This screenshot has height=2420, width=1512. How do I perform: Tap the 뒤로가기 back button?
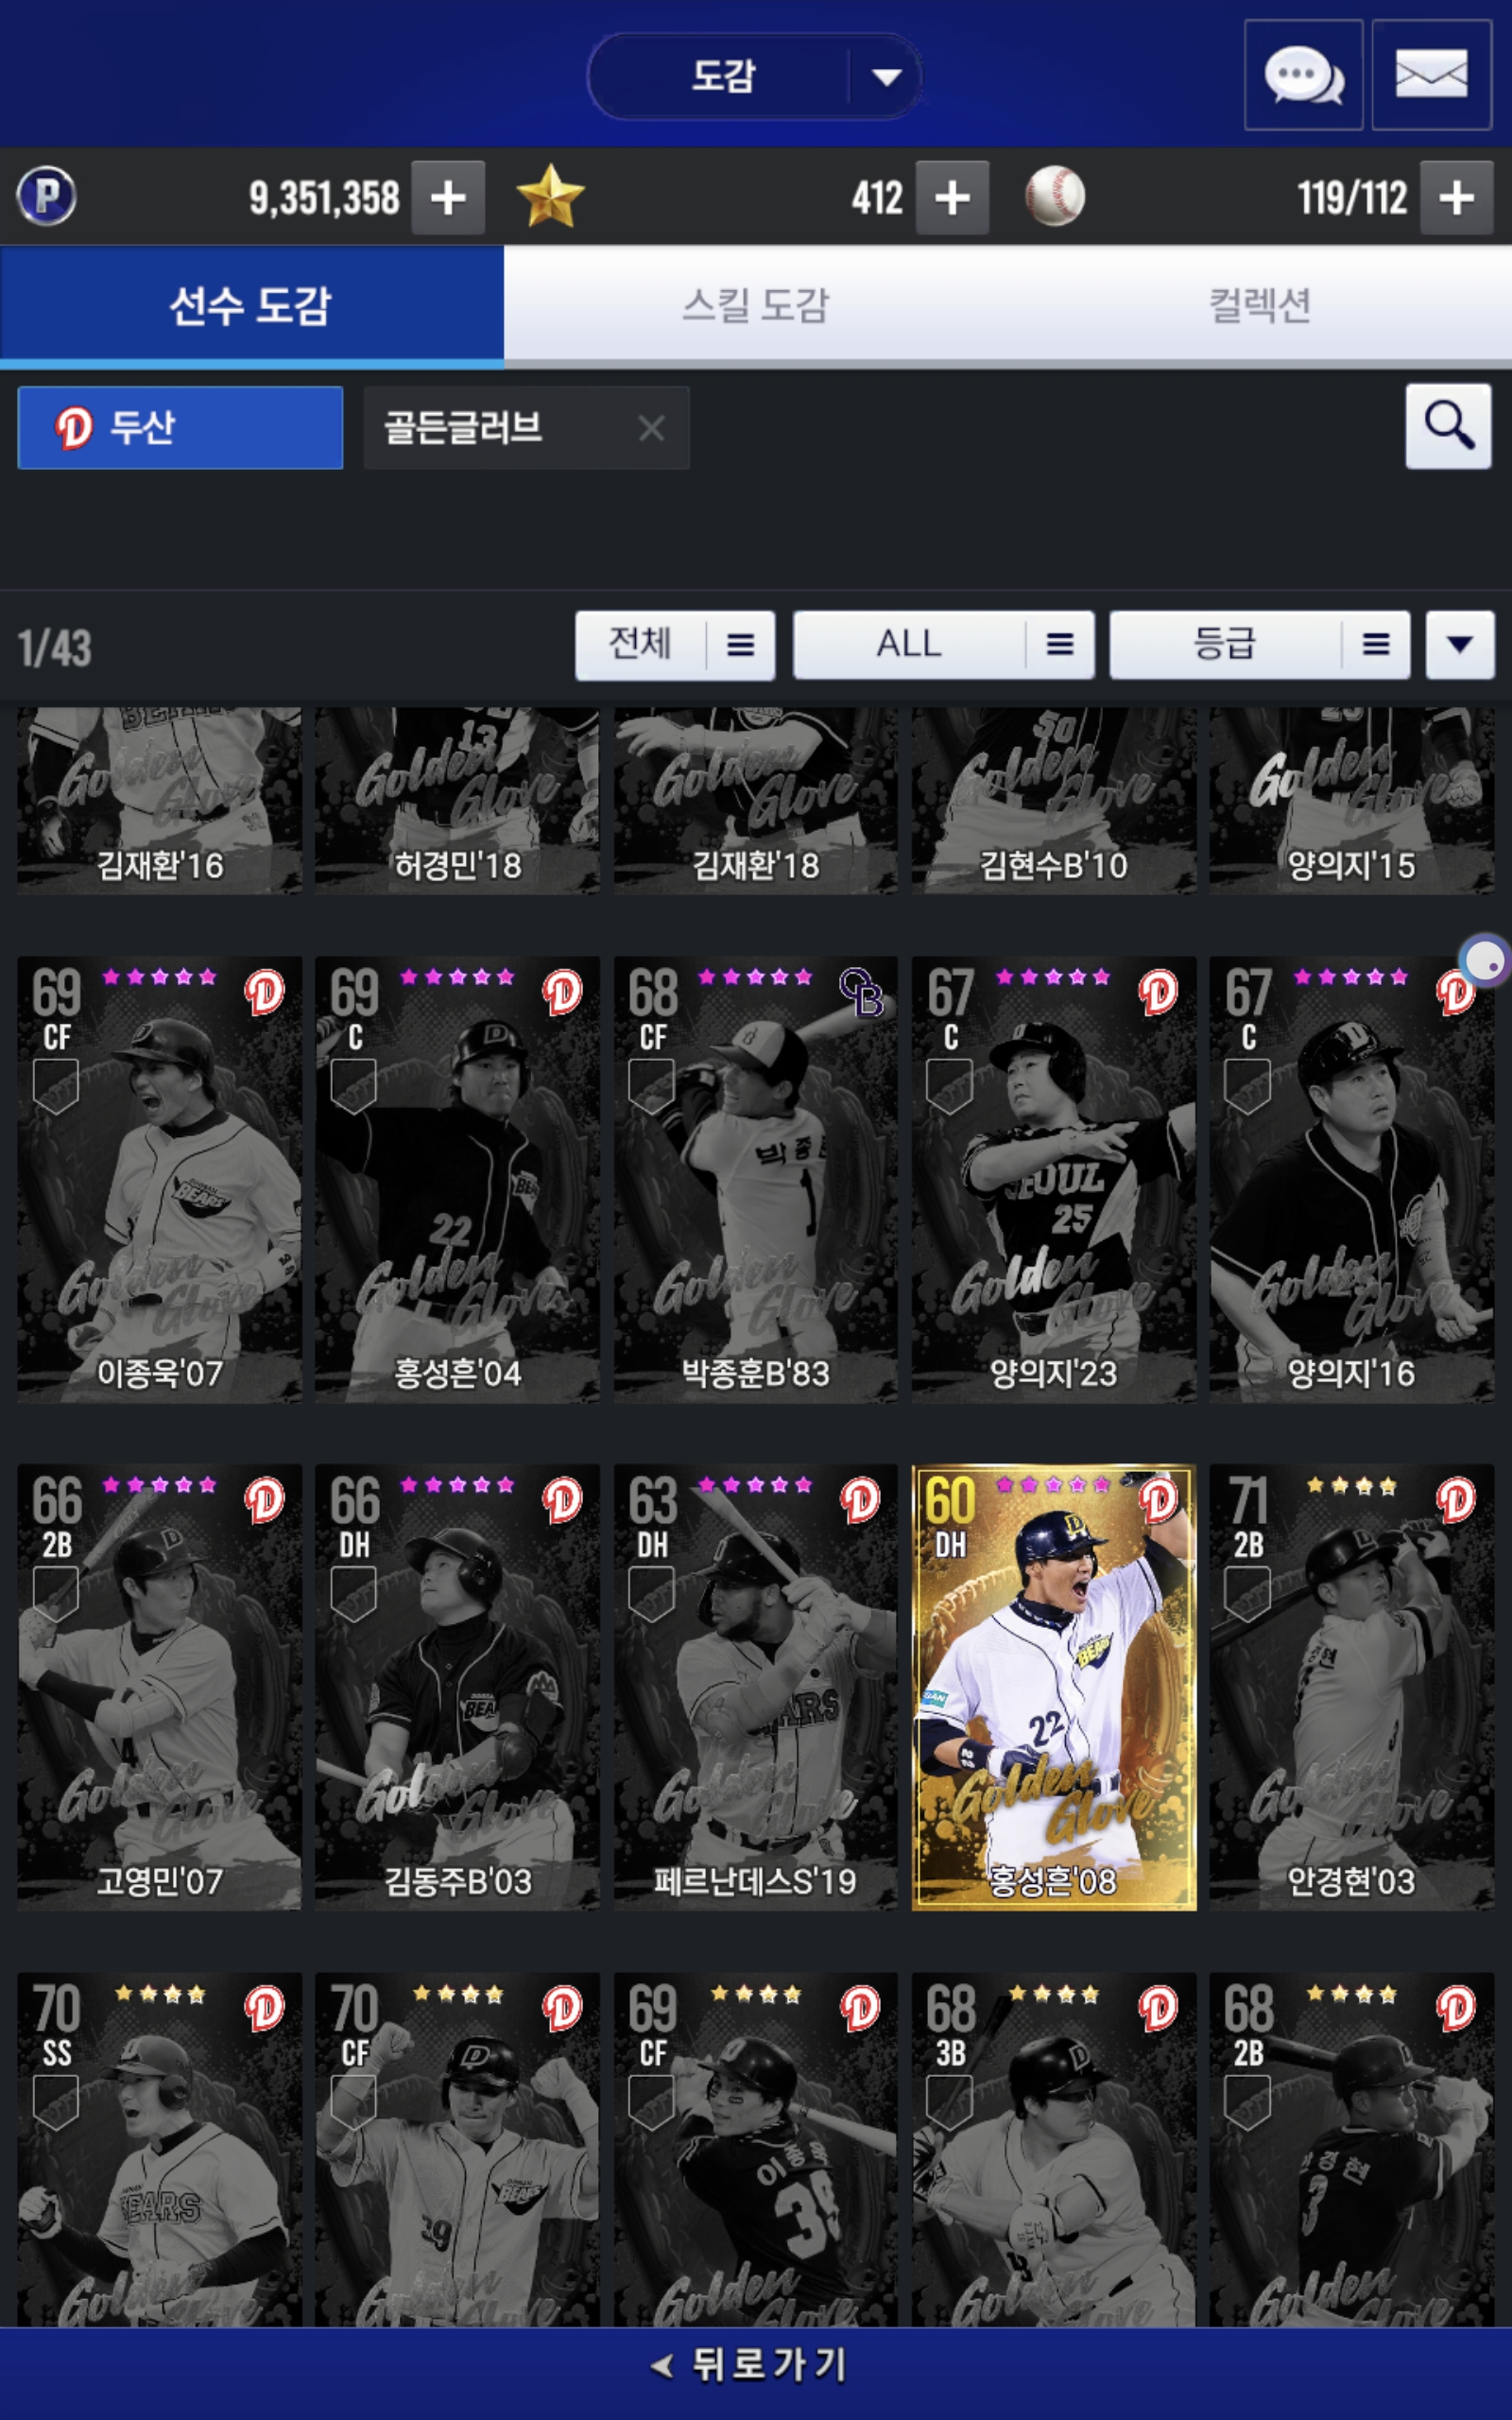tap(756, 2365)
